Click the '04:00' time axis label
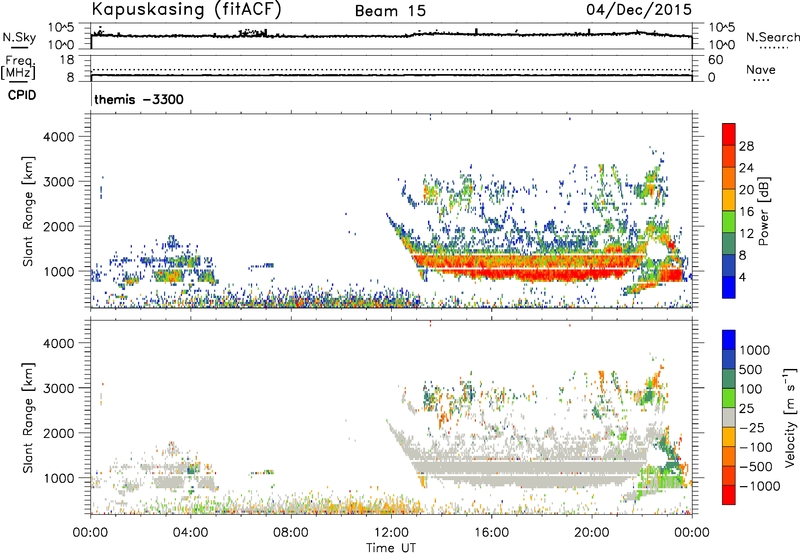 click(190, 533)
